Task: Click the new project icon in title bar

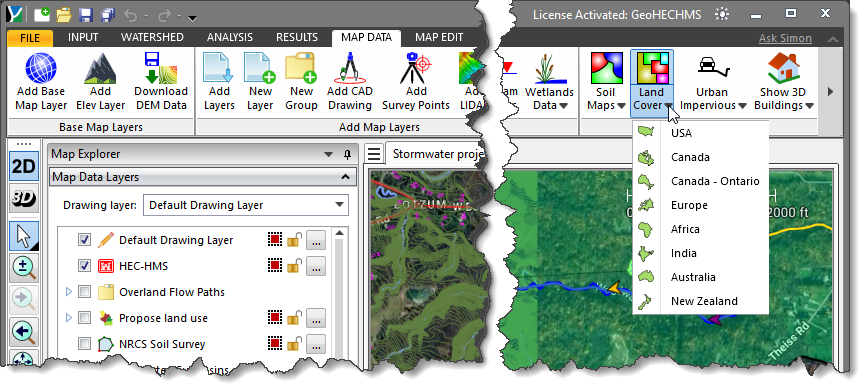Action: click(x=42, y=14)
